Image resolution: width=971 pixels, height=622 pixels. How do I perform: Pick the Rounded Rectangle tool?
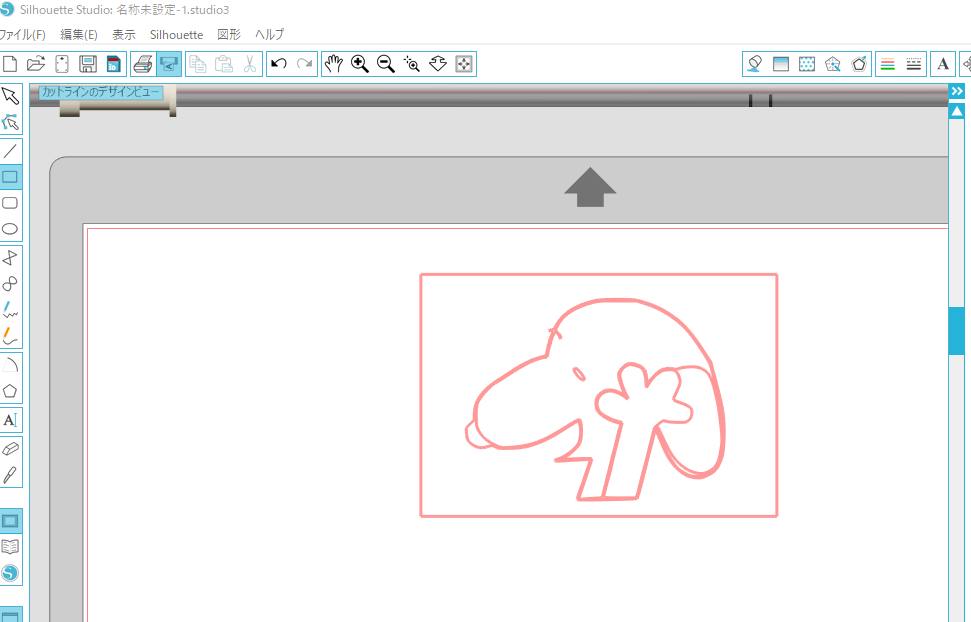(x=11, y=203)
